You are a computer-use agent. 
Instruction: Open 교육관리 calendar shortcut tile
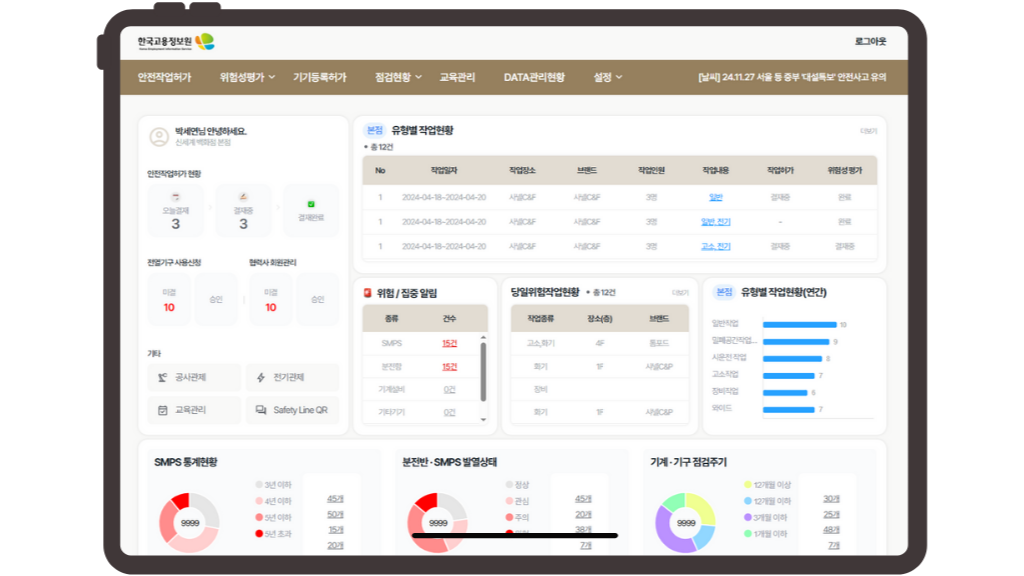point(190,410)
